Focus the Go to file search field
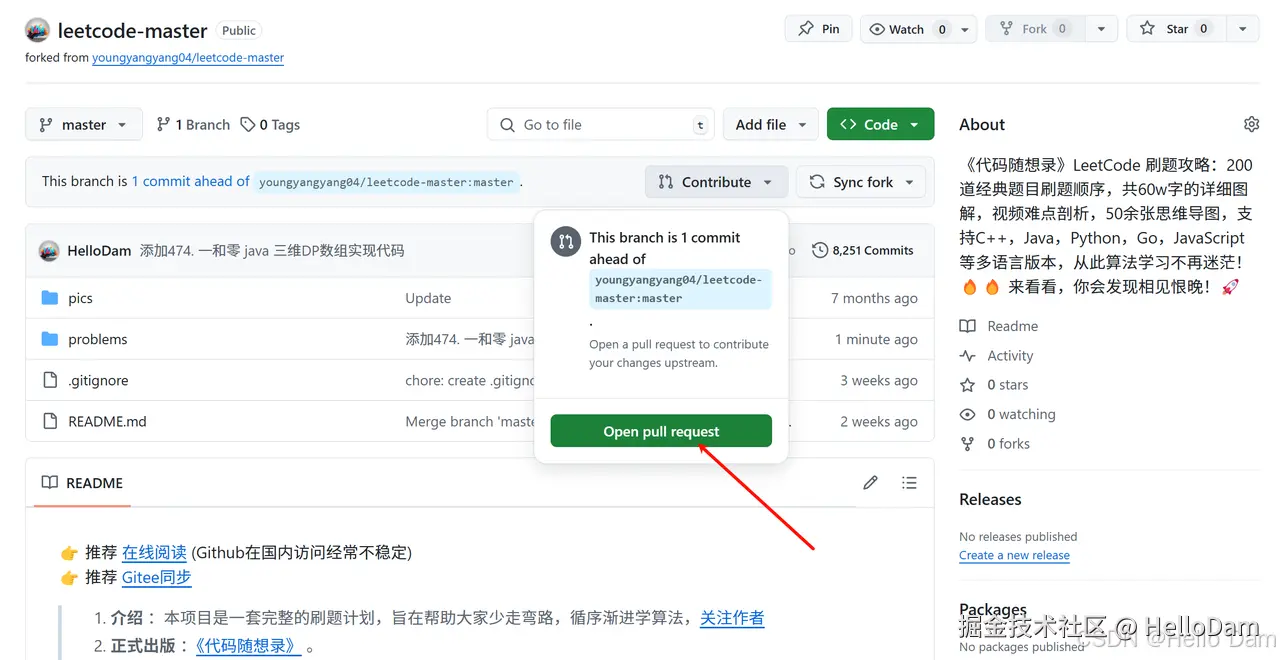Viewport: 1280px width, 660px height. 601,125
